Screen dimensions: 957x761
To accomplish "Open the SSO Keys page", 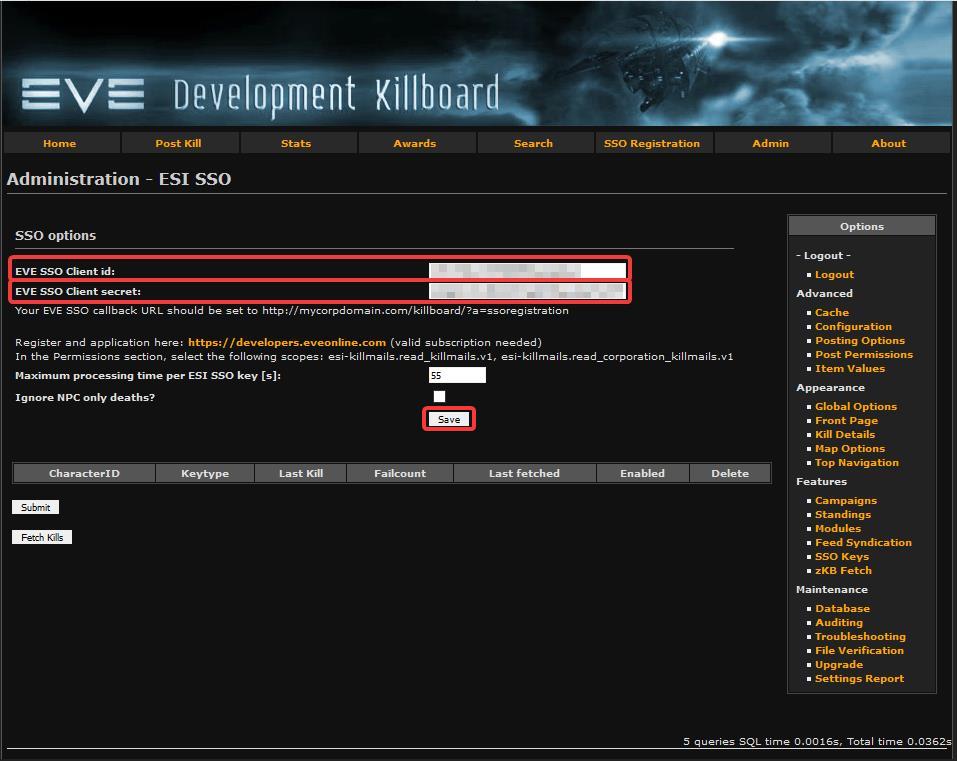I will 842,557.
